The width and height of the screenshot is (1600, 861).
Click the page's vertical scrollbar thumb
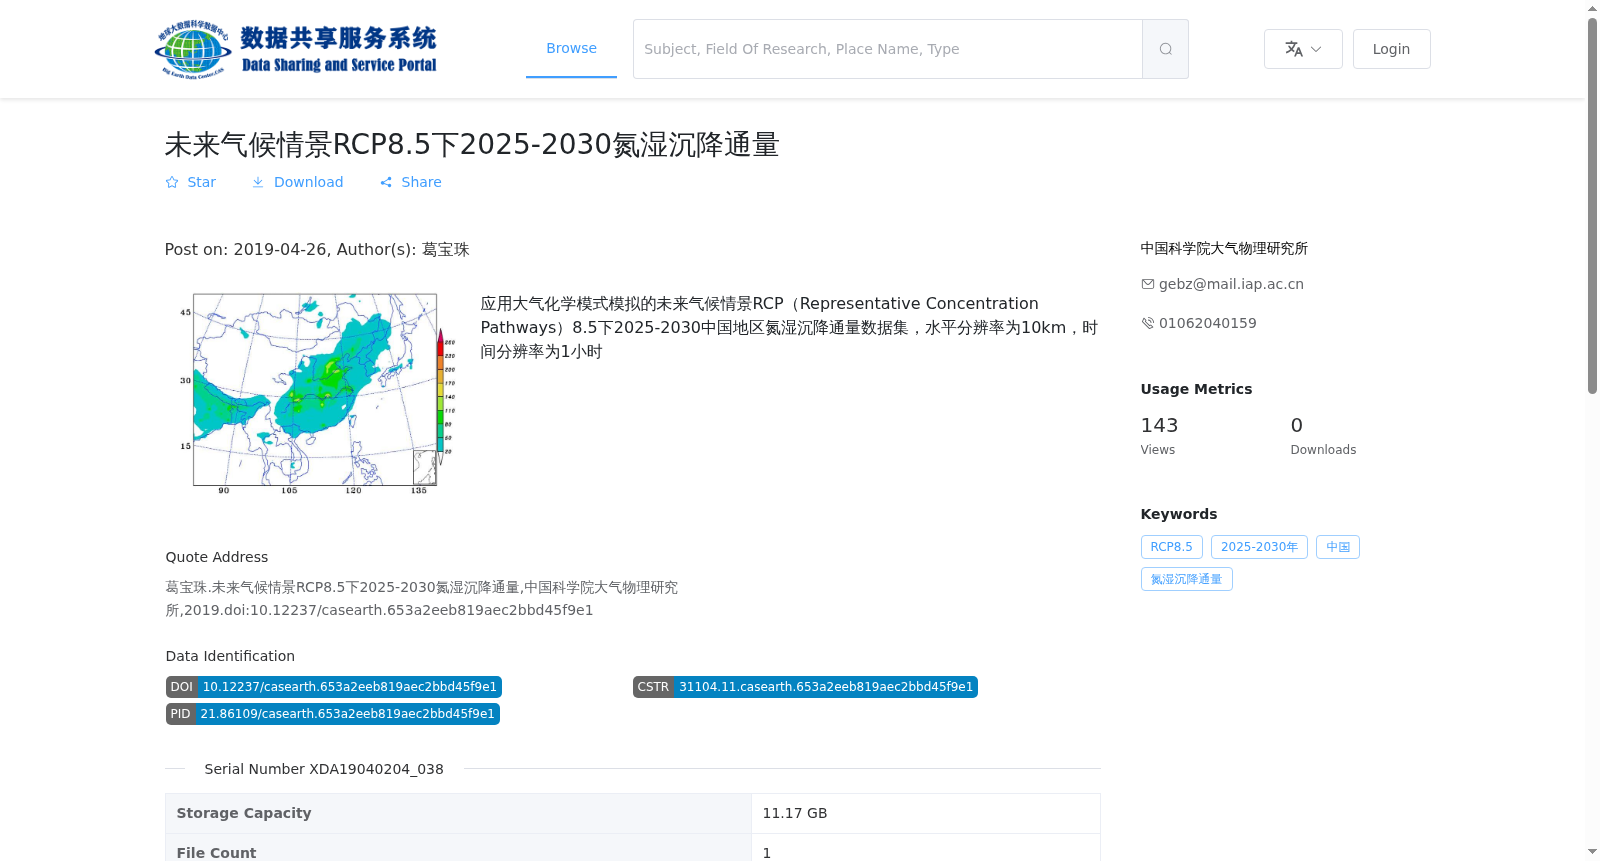pos(1592,205)
